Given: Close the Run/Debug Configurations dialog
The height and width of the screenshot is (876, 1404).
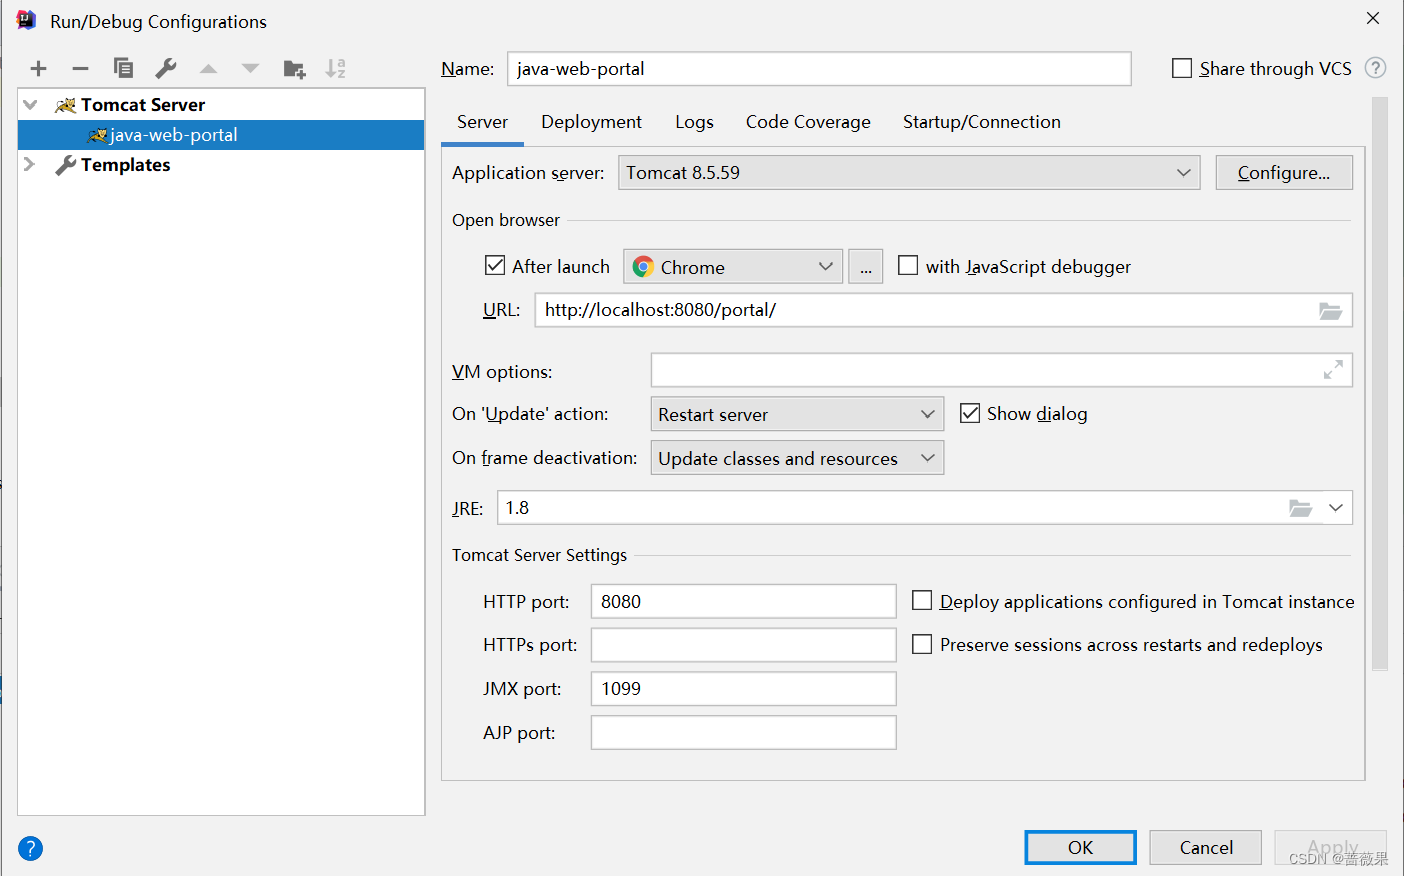Looking at the screenshot, I should pos(1373,18).
